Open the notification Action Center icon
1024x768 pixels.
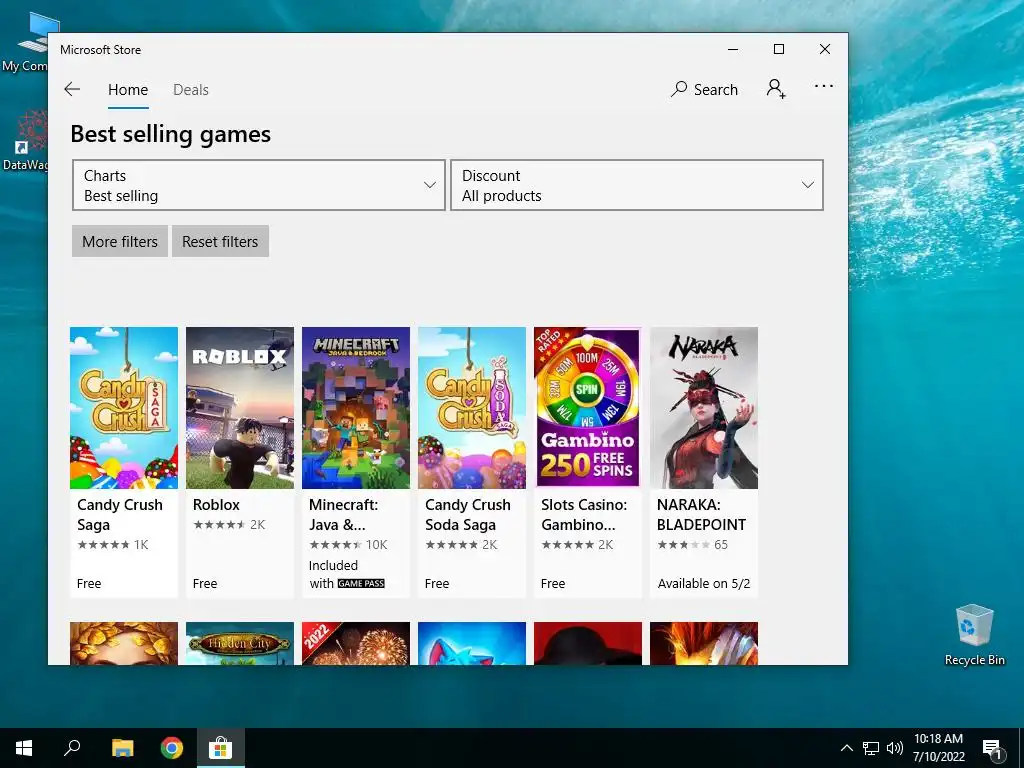tap(993, 748)
